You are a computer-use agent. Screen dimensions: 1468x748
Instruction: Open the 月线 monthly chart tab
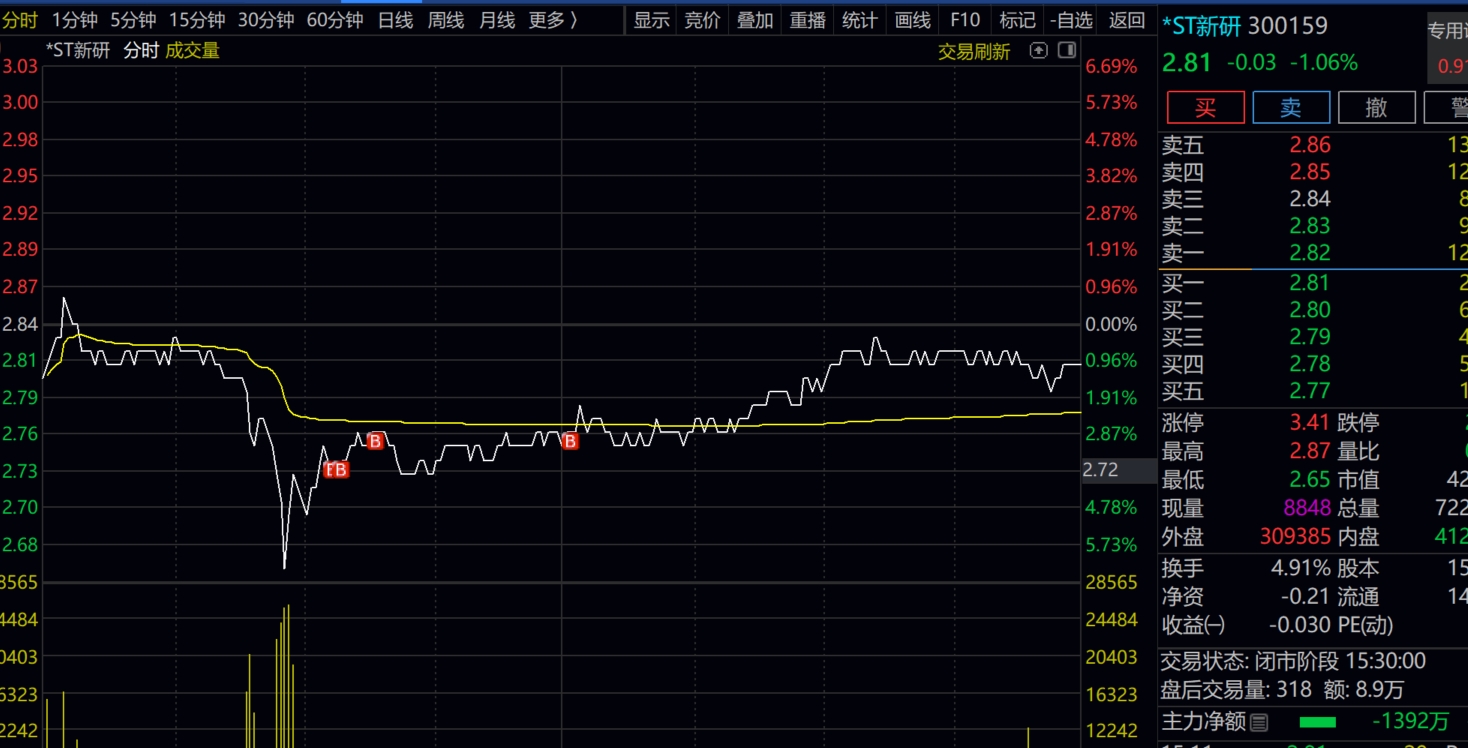tap(497, 20)
